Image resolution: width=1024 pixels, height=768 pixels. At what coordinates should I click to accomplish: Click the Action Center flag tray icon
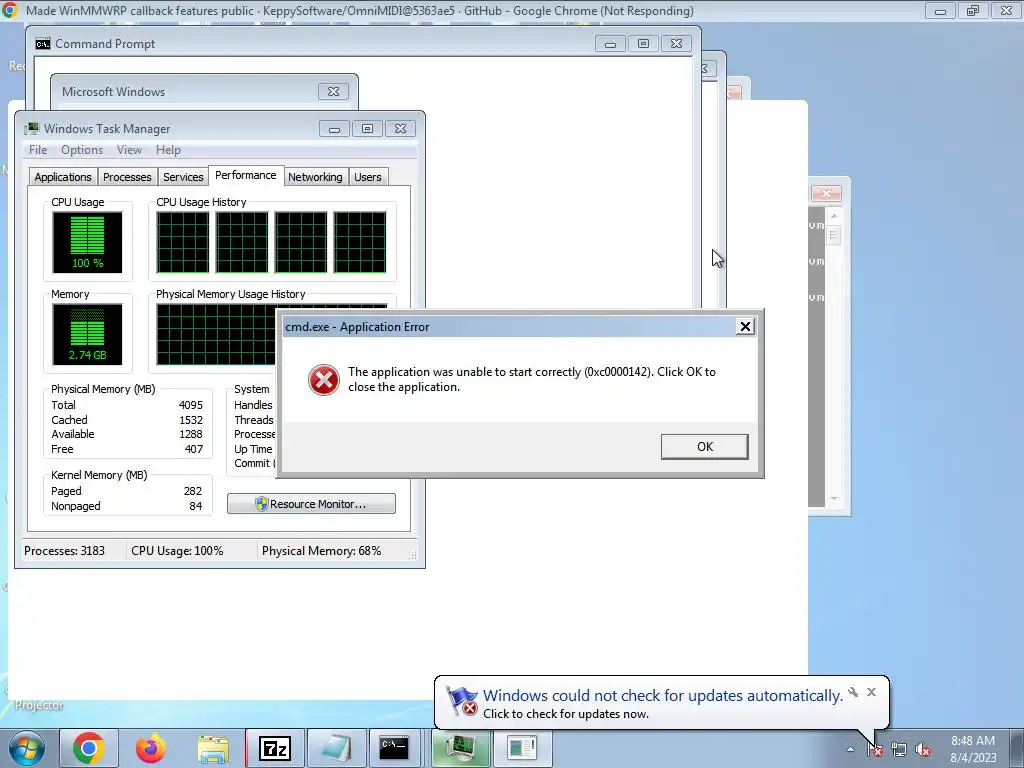(875, 750)
